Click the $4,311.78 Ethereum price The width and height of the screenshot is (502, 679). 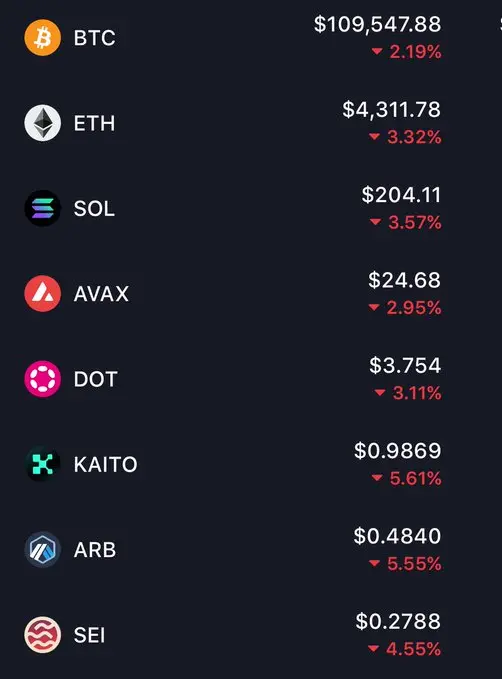(x=392, y=110)
